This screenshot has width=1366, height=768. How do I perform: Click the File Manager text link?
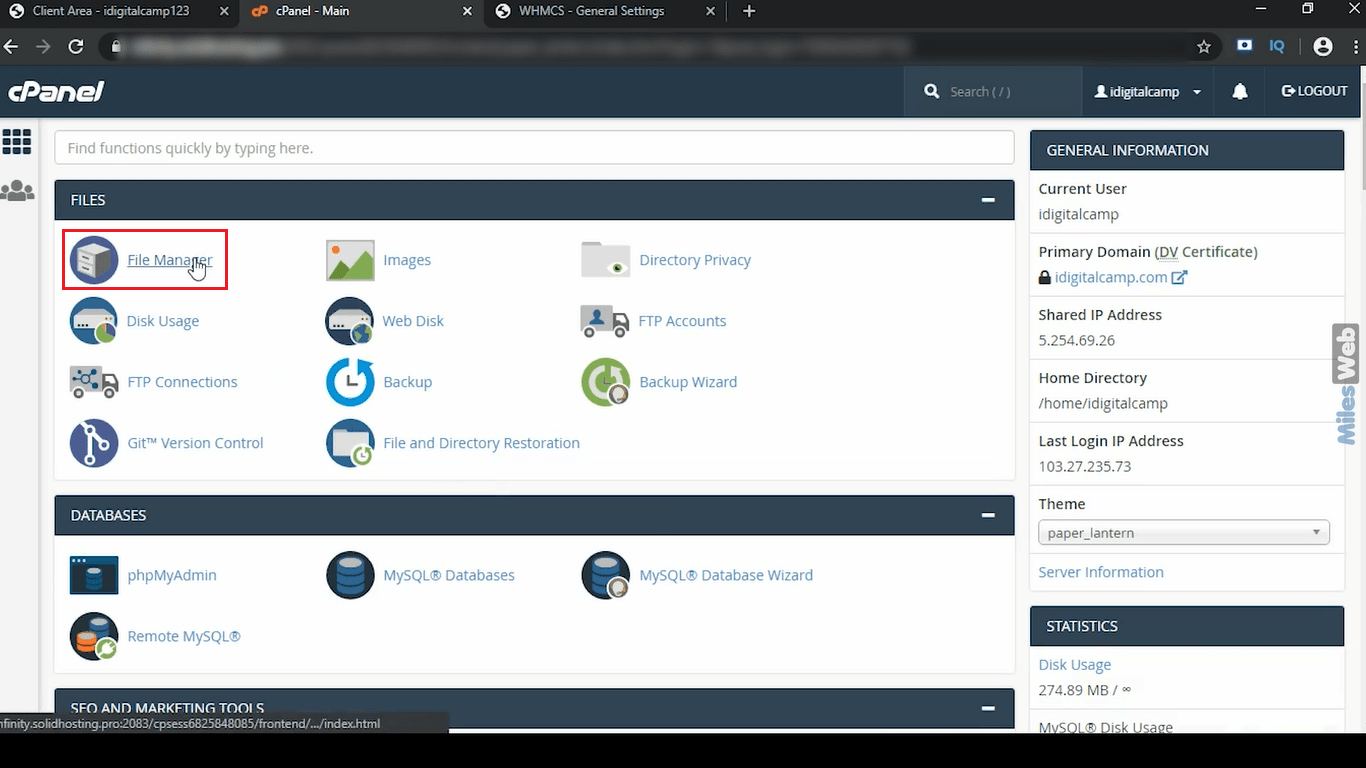pos(170,260)
